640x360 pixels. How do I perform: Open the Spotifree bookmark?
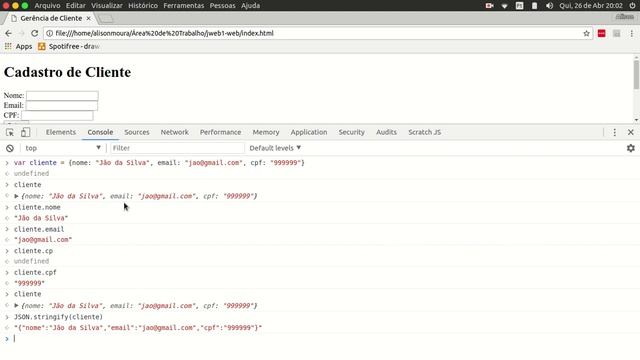click(69, 47)
